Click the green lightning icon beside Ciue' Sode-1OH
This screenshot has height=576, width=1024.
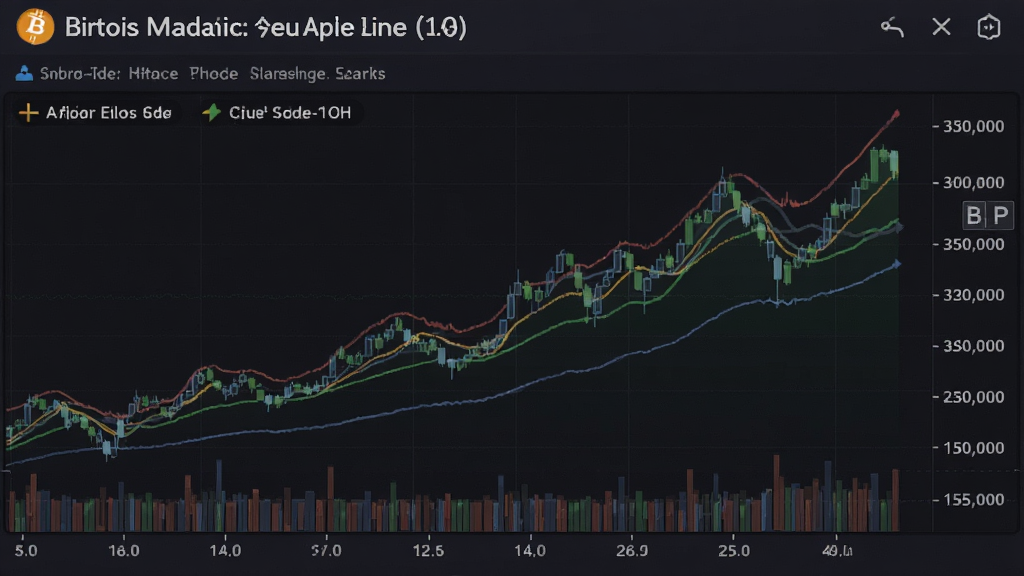[x=211, y=113]
